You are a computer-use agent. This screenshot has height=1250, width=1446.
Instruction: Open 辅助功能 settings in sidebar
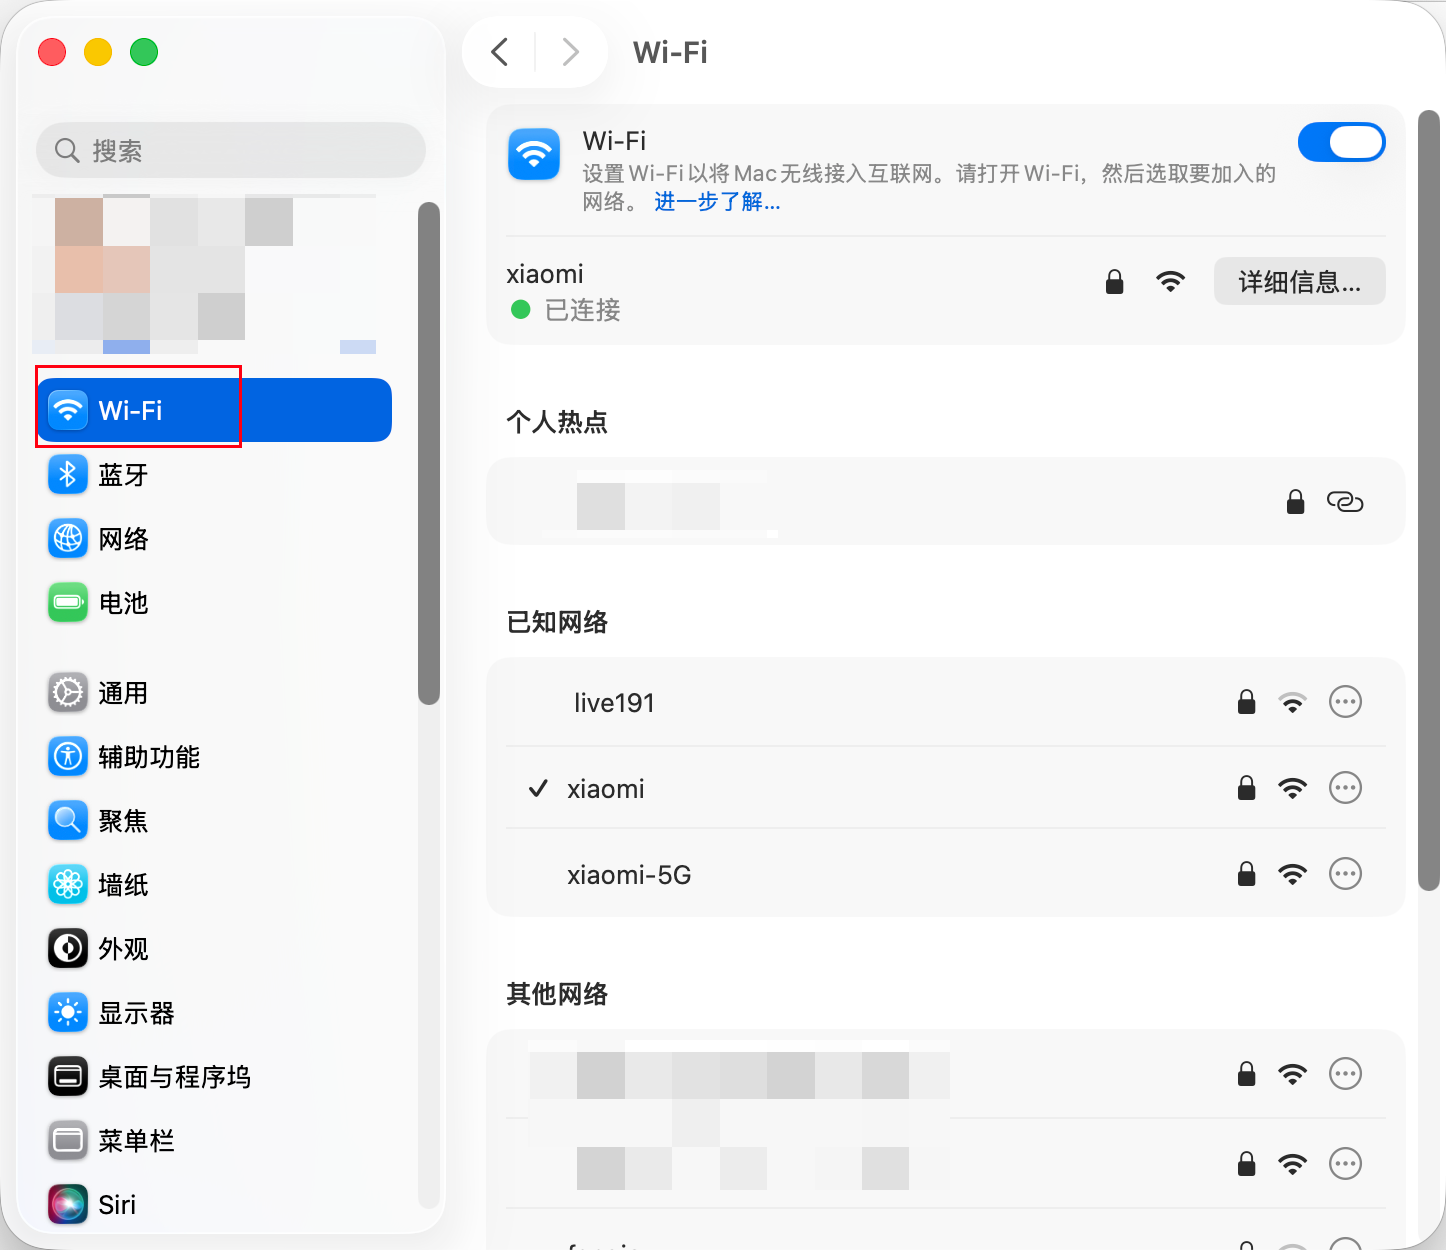coord(214,756)
